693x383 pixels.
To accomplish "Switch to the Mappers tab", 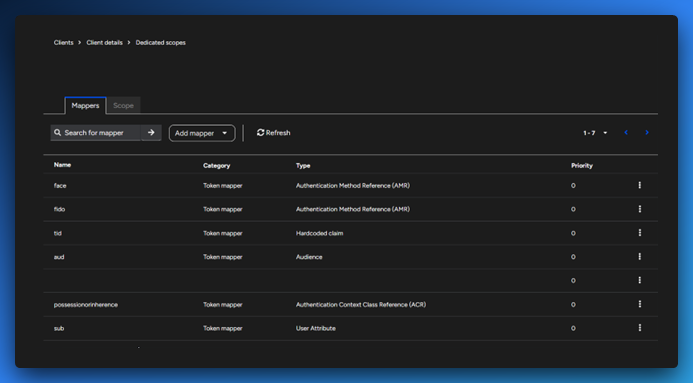I will coord(85,106).
